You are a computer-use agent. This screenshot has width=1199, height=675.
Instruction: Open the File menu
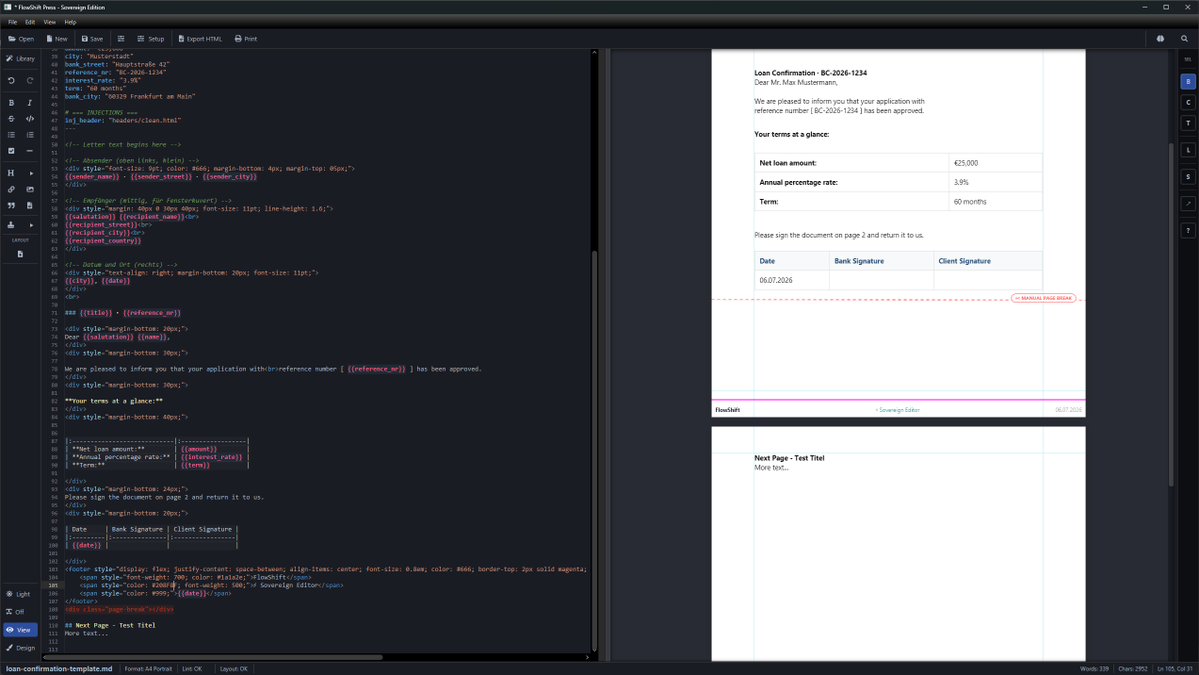tap(12, 22)
